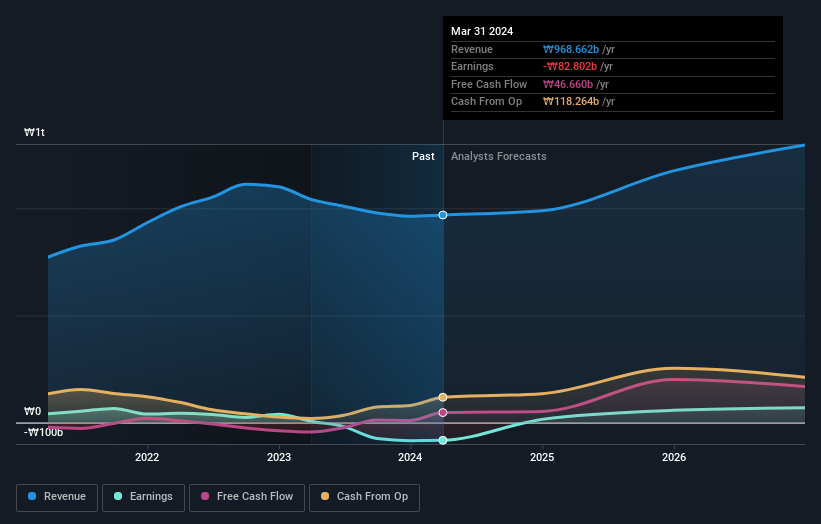The height and width of the screenshot is (524, 821).
Task: Click the pink Free Cash Flow data point
Action: [443, 412]
